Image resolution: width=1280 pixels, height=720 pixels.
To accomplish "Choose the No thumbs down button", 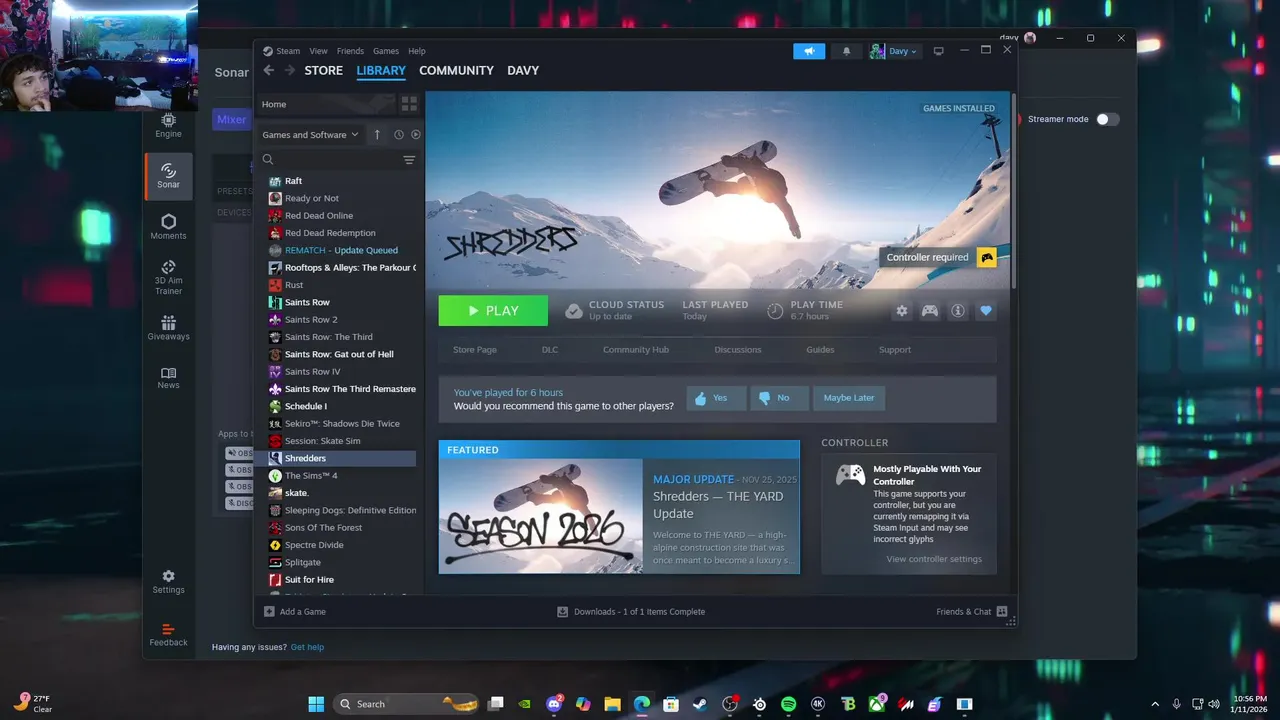I will (x=779, y=398).
